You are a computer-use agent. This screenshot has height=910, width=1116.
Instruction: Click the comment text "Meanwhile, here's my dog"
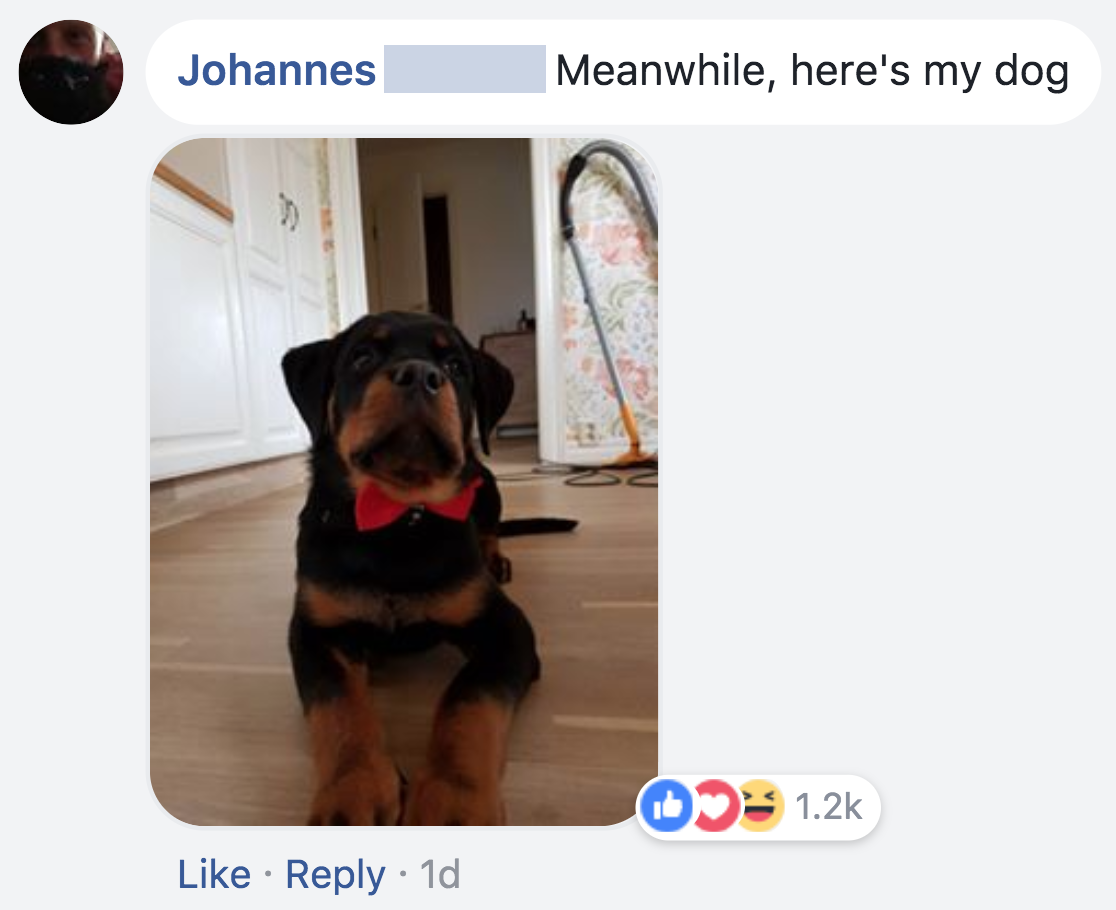pyautogui.click(x=812, y=71)
